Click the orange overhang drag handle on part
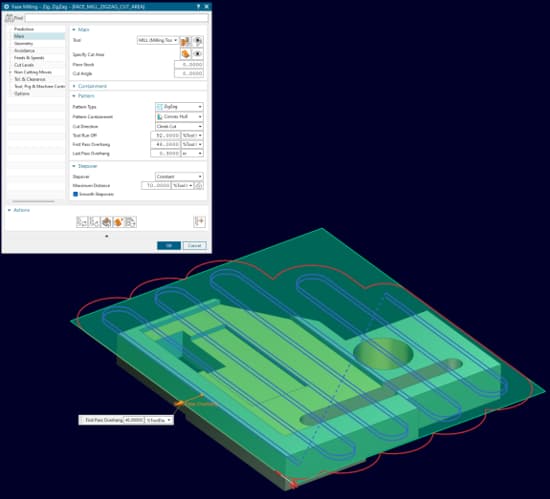This screenshot has height=499, width=550. click(x=179, y=404)
